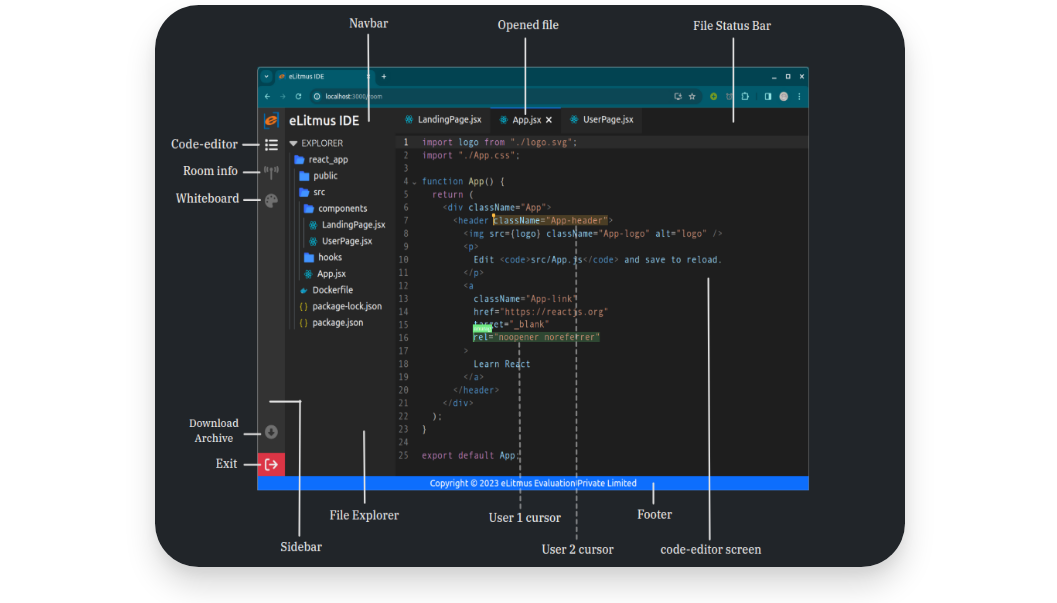Open the Room info antenna icon

(x=271, y=173)
